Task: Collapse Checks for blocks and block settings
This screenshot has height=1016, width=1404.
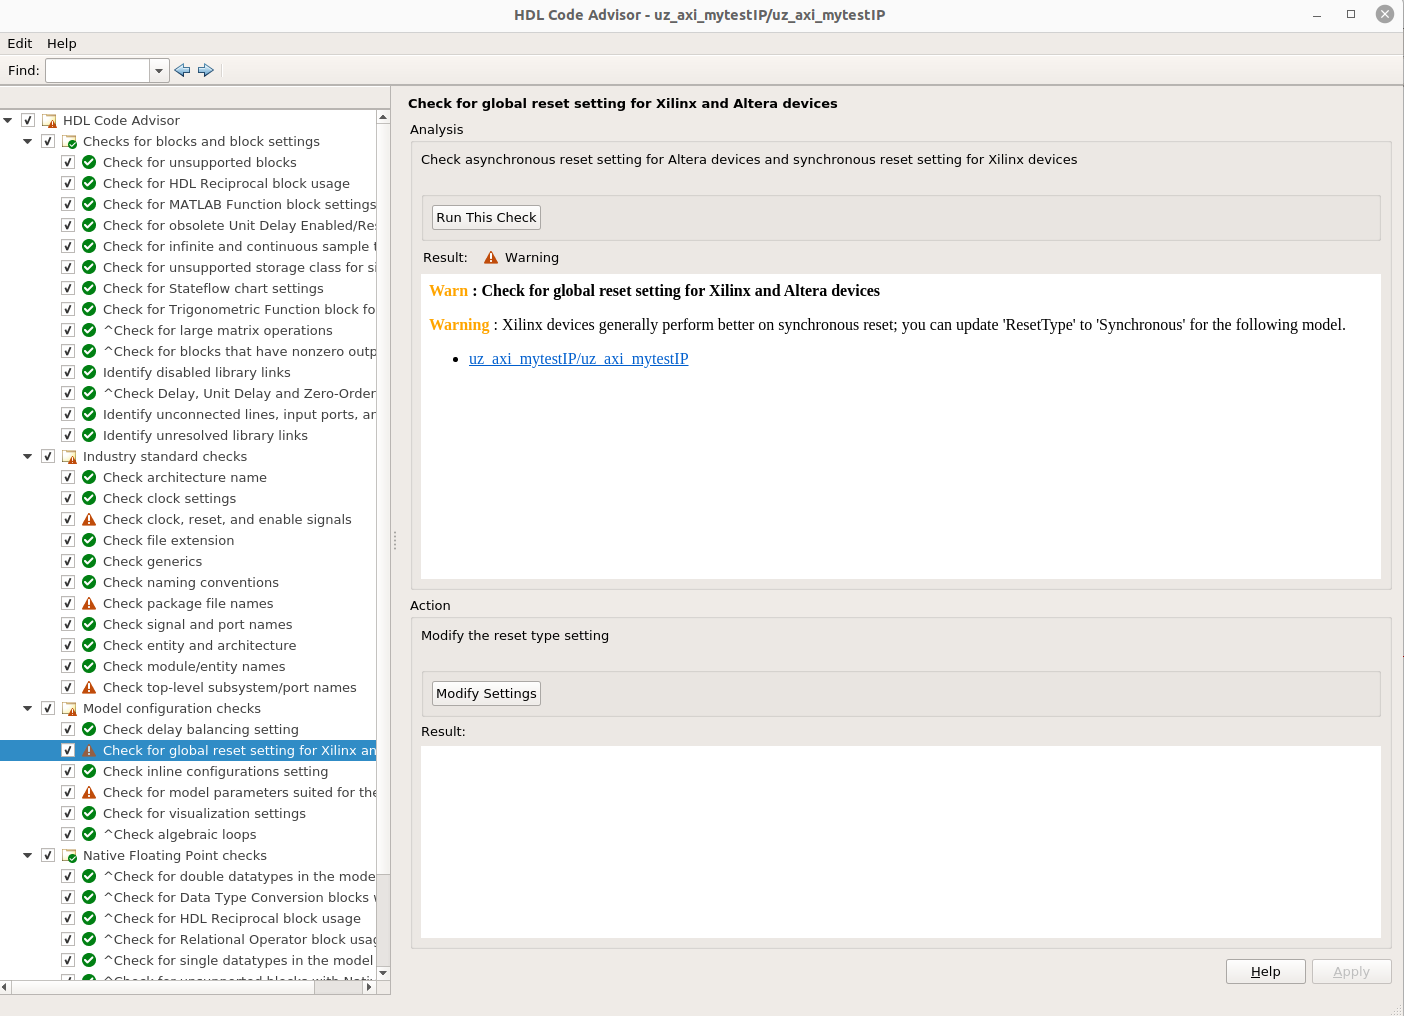Action: point(28,142)
